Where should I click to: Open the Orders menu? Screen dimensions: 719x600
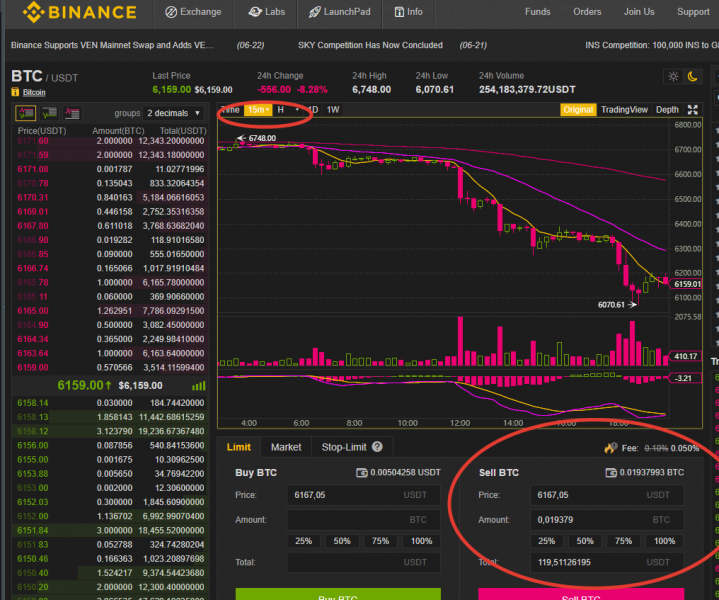(x=587, y=12)
